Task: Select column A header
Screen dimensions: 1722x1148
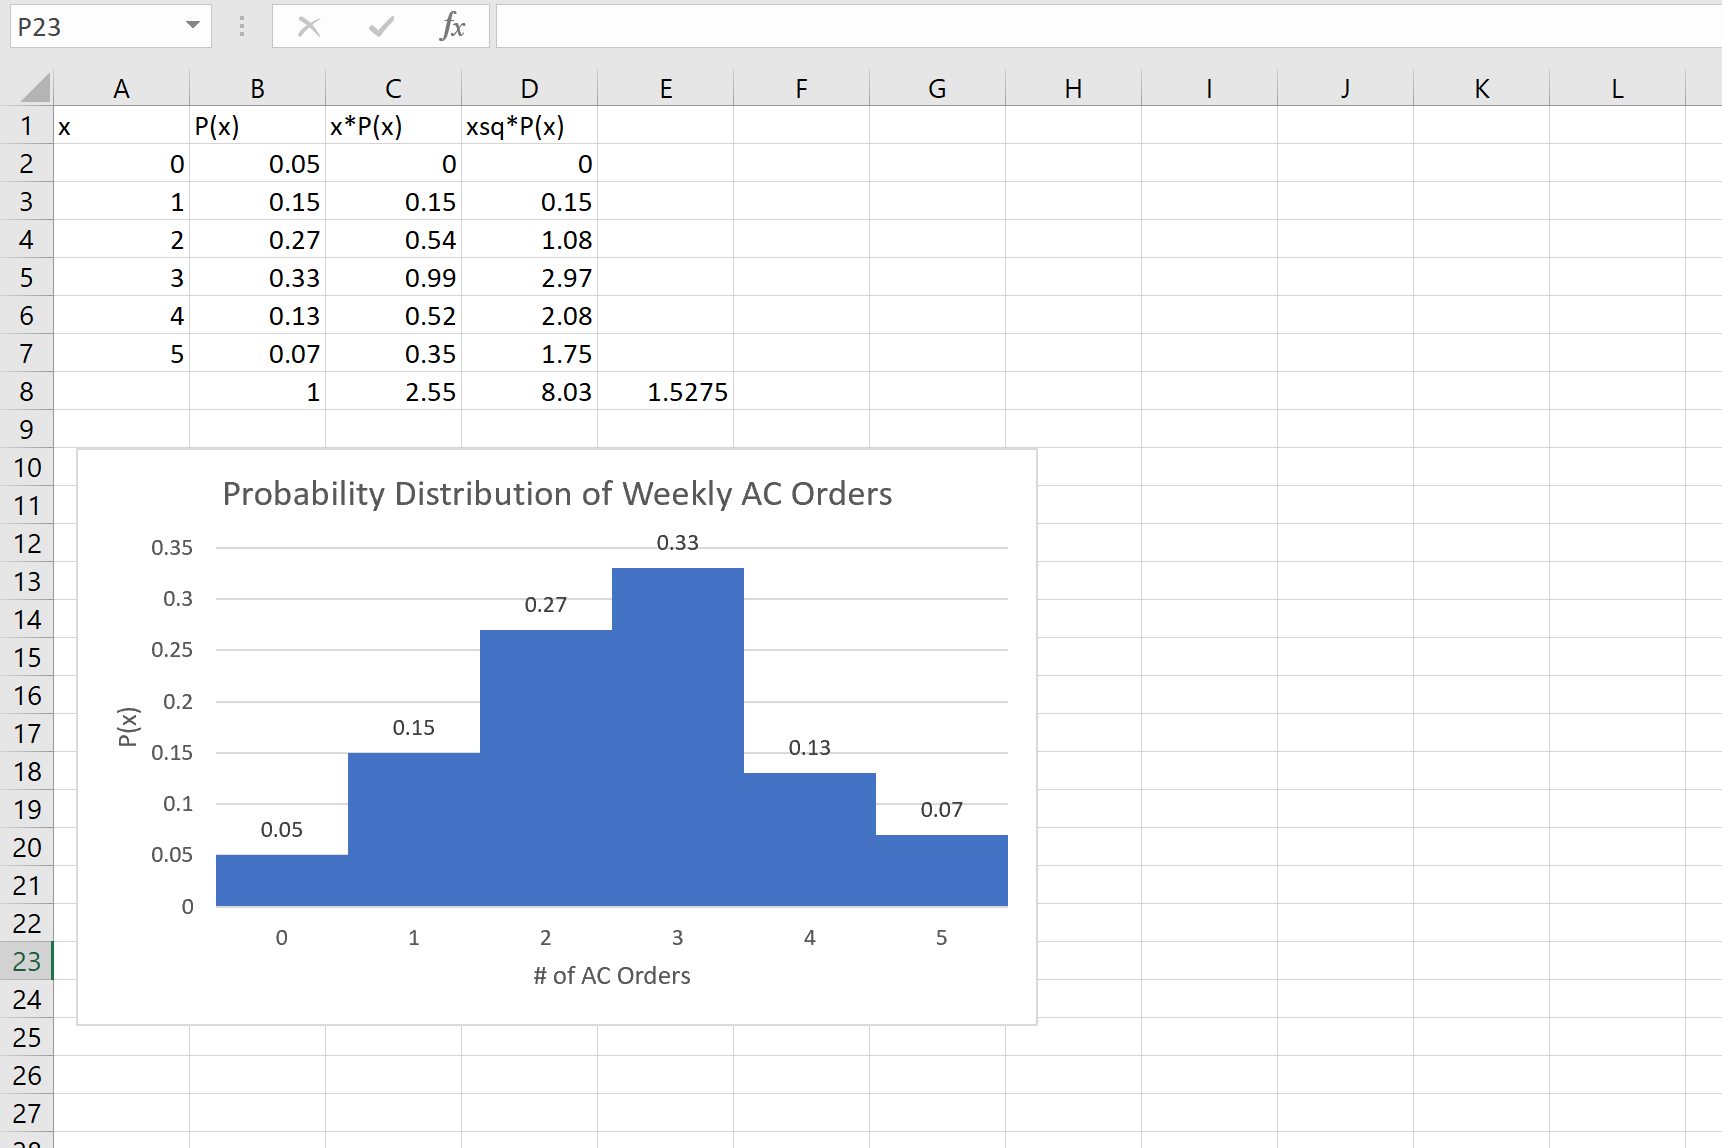Action: tap(121, 88)
